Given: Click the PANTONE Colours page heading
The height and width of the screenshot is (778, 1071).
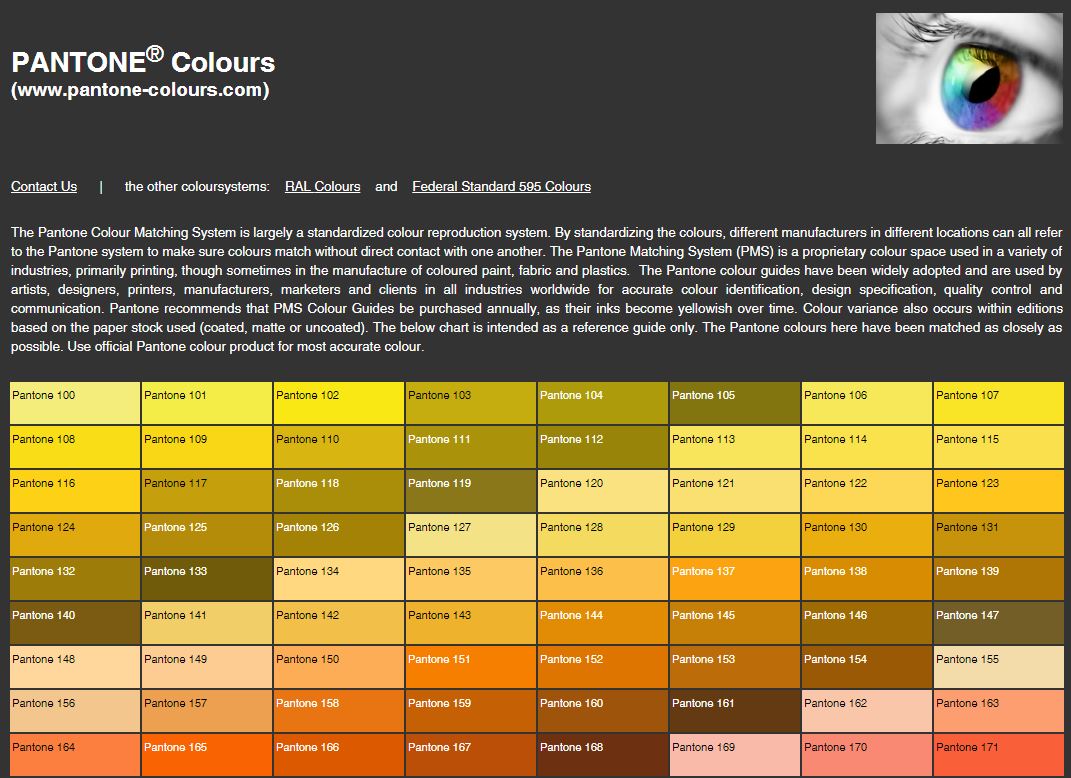Looking at the screenshot, I should [x=143, y=61].
